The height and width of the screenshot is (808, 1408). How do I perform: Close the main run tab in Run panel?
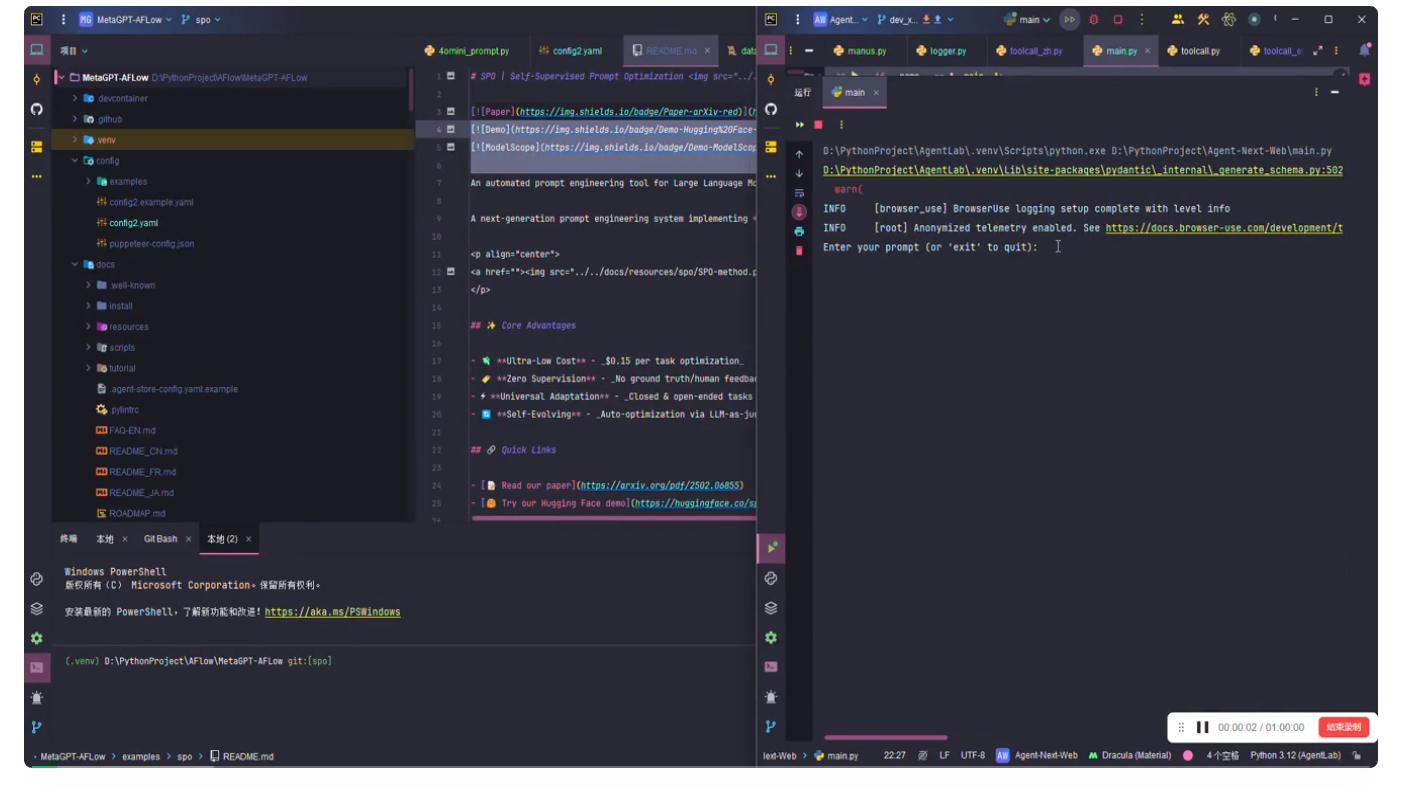876,93
